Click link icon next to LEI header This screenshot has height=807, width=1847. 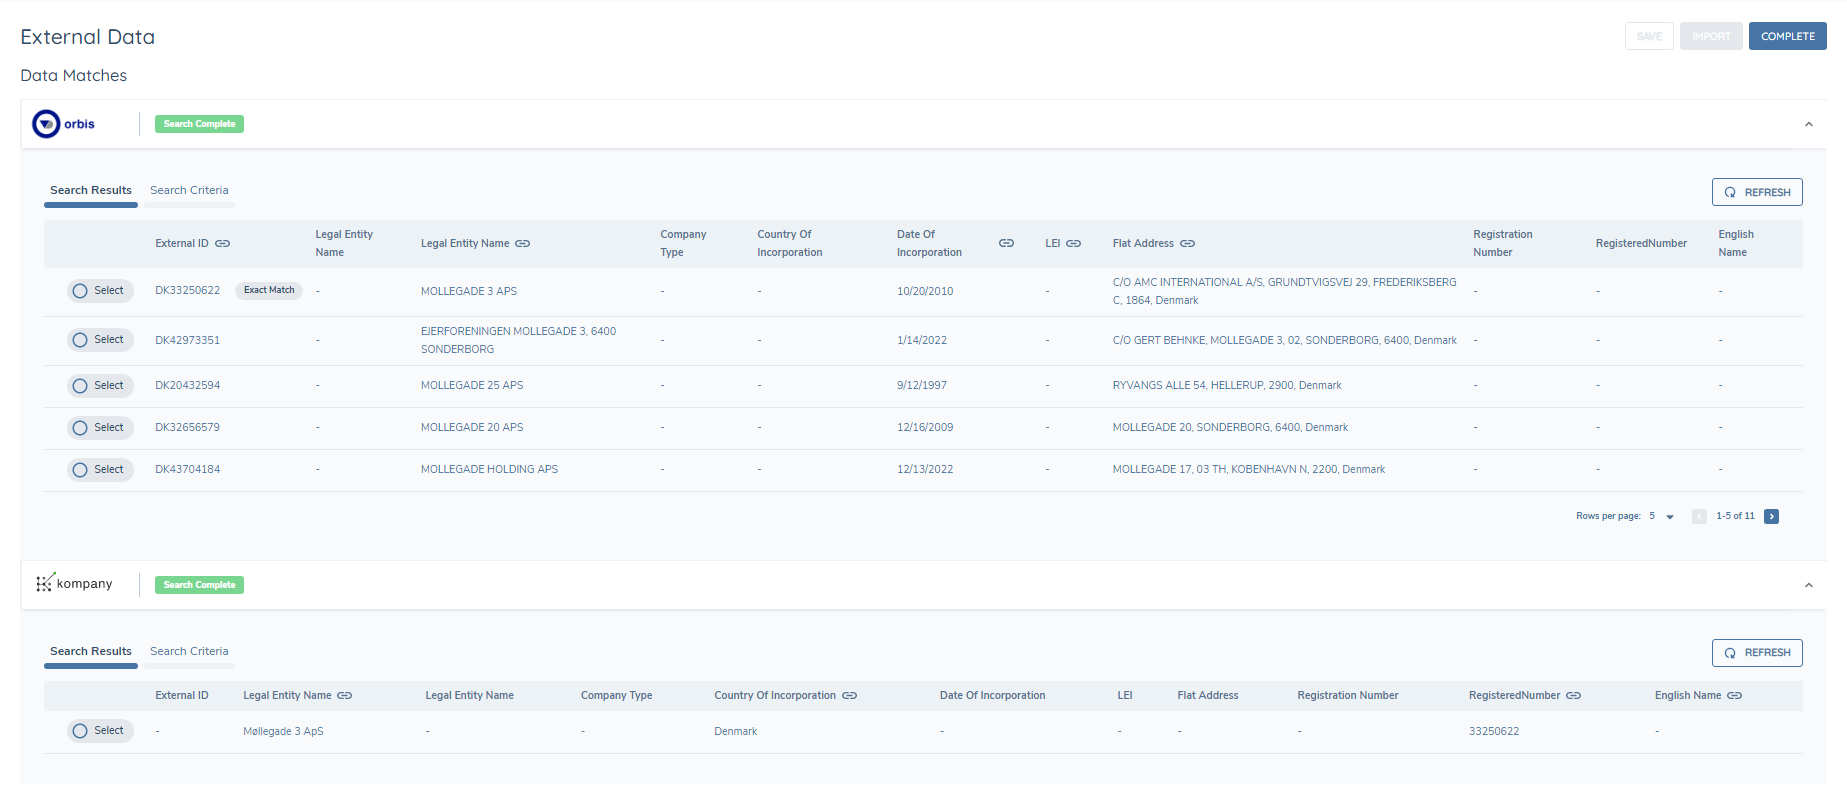coord(1074,244)
